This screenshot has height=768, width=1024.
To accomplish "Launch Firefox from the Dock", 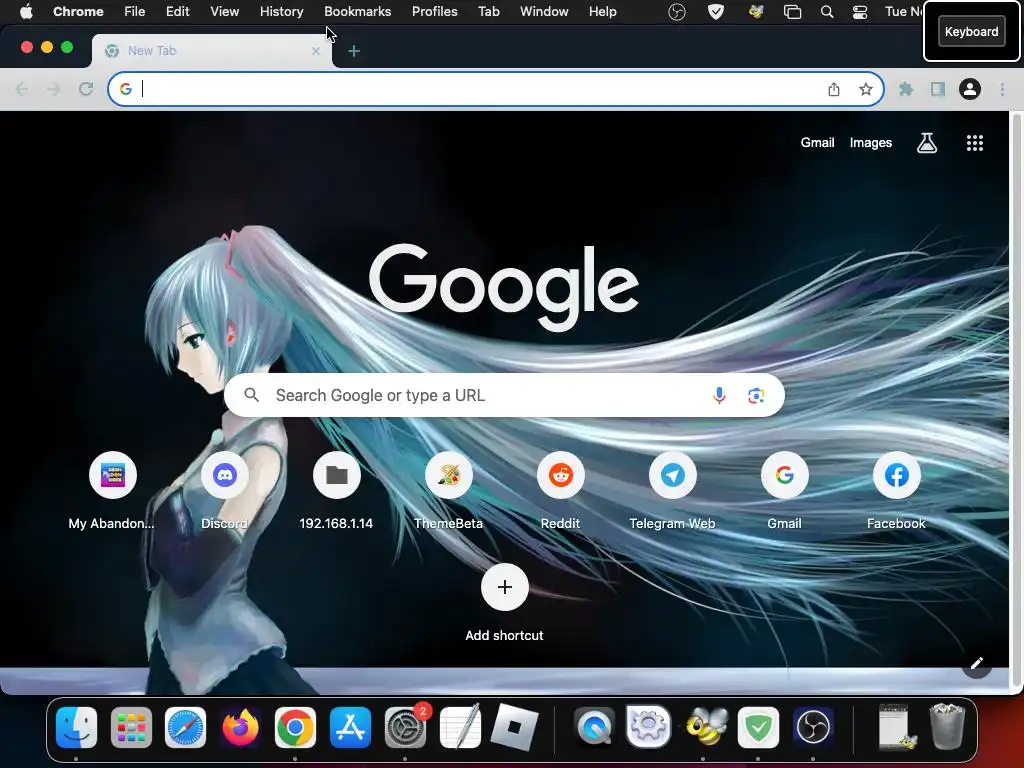I will pyautogui.click(x=240, y=728).
